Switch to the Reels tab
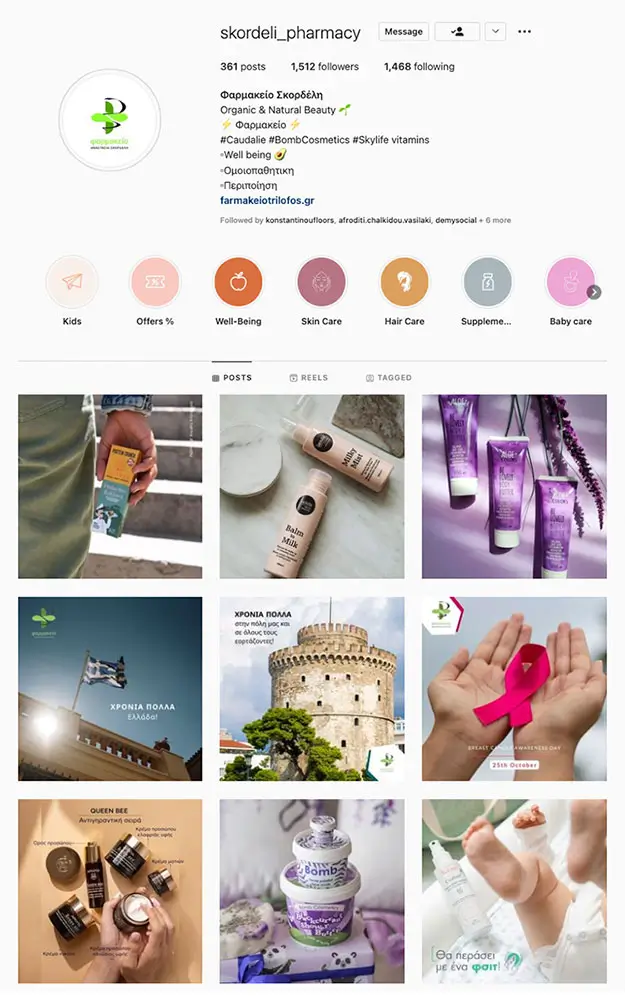This screenshot has width=625, height=1000. 309,378
